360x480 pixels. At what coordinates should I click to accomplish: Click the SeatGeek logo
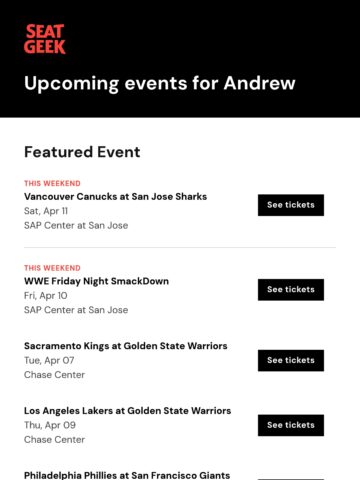pyautogui.click(x=45, y=39)
